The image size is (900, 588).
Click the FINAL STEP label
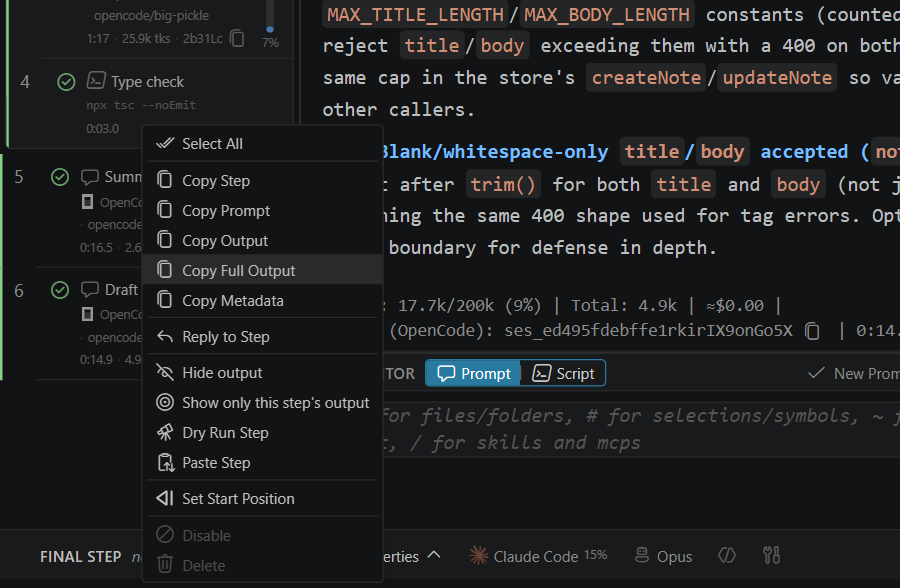(x=81, y=557)
